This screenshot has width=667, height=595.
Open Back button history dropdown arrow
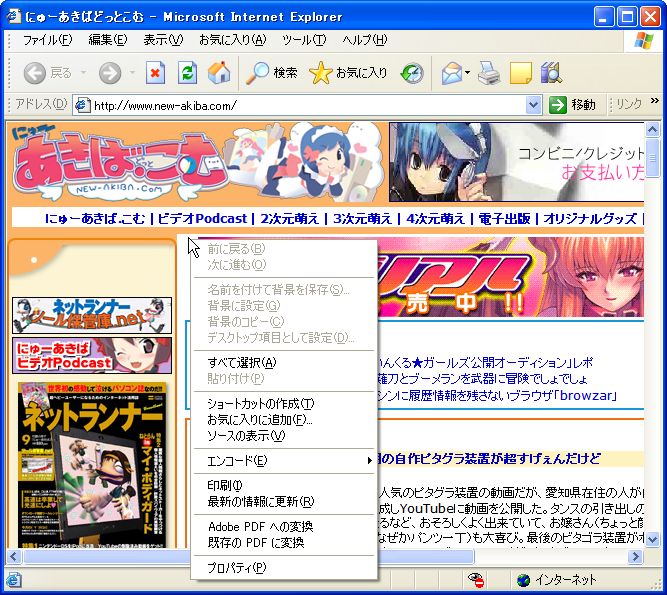point(83,73)
